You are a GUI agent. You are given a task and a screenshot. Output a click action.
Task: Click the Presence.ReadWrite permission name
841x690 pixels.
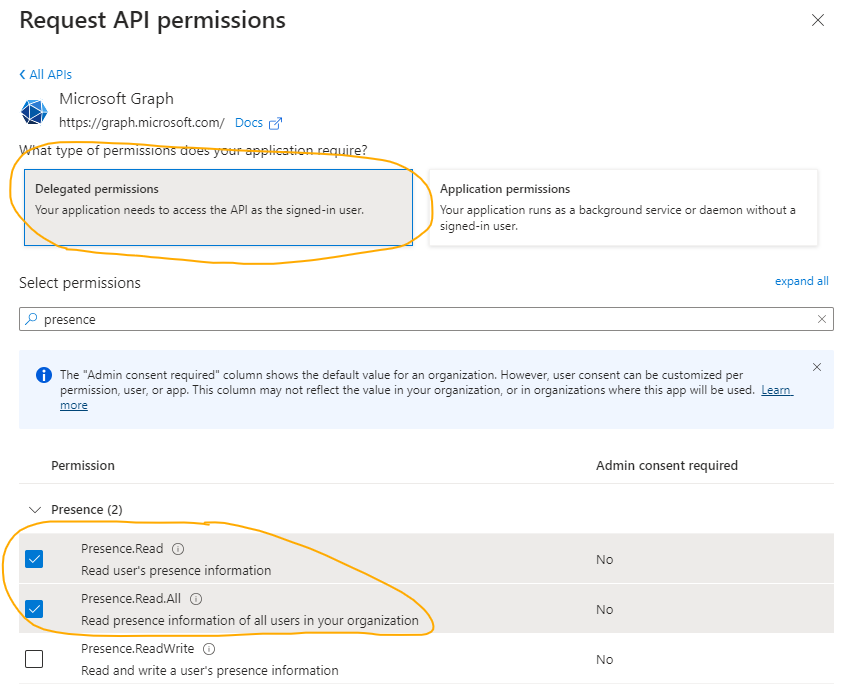(x=137, y=649)
